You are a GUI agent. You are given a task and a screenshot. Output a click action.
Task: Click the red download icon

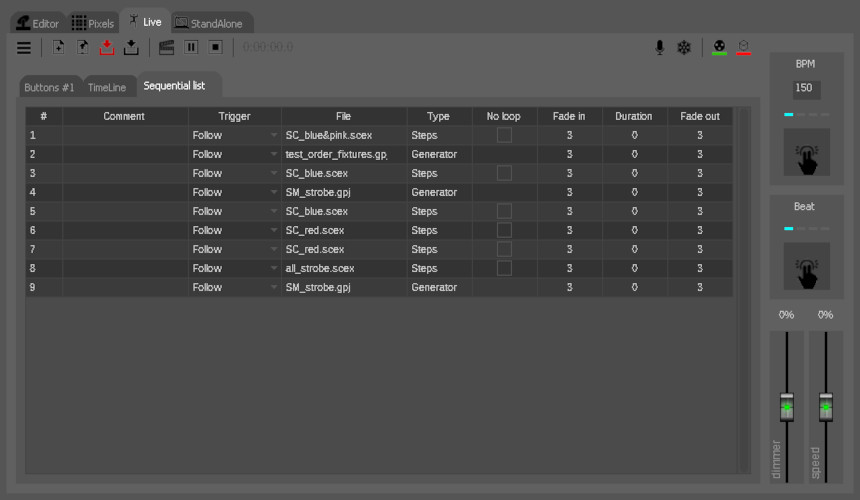click(x=107, y=47)
